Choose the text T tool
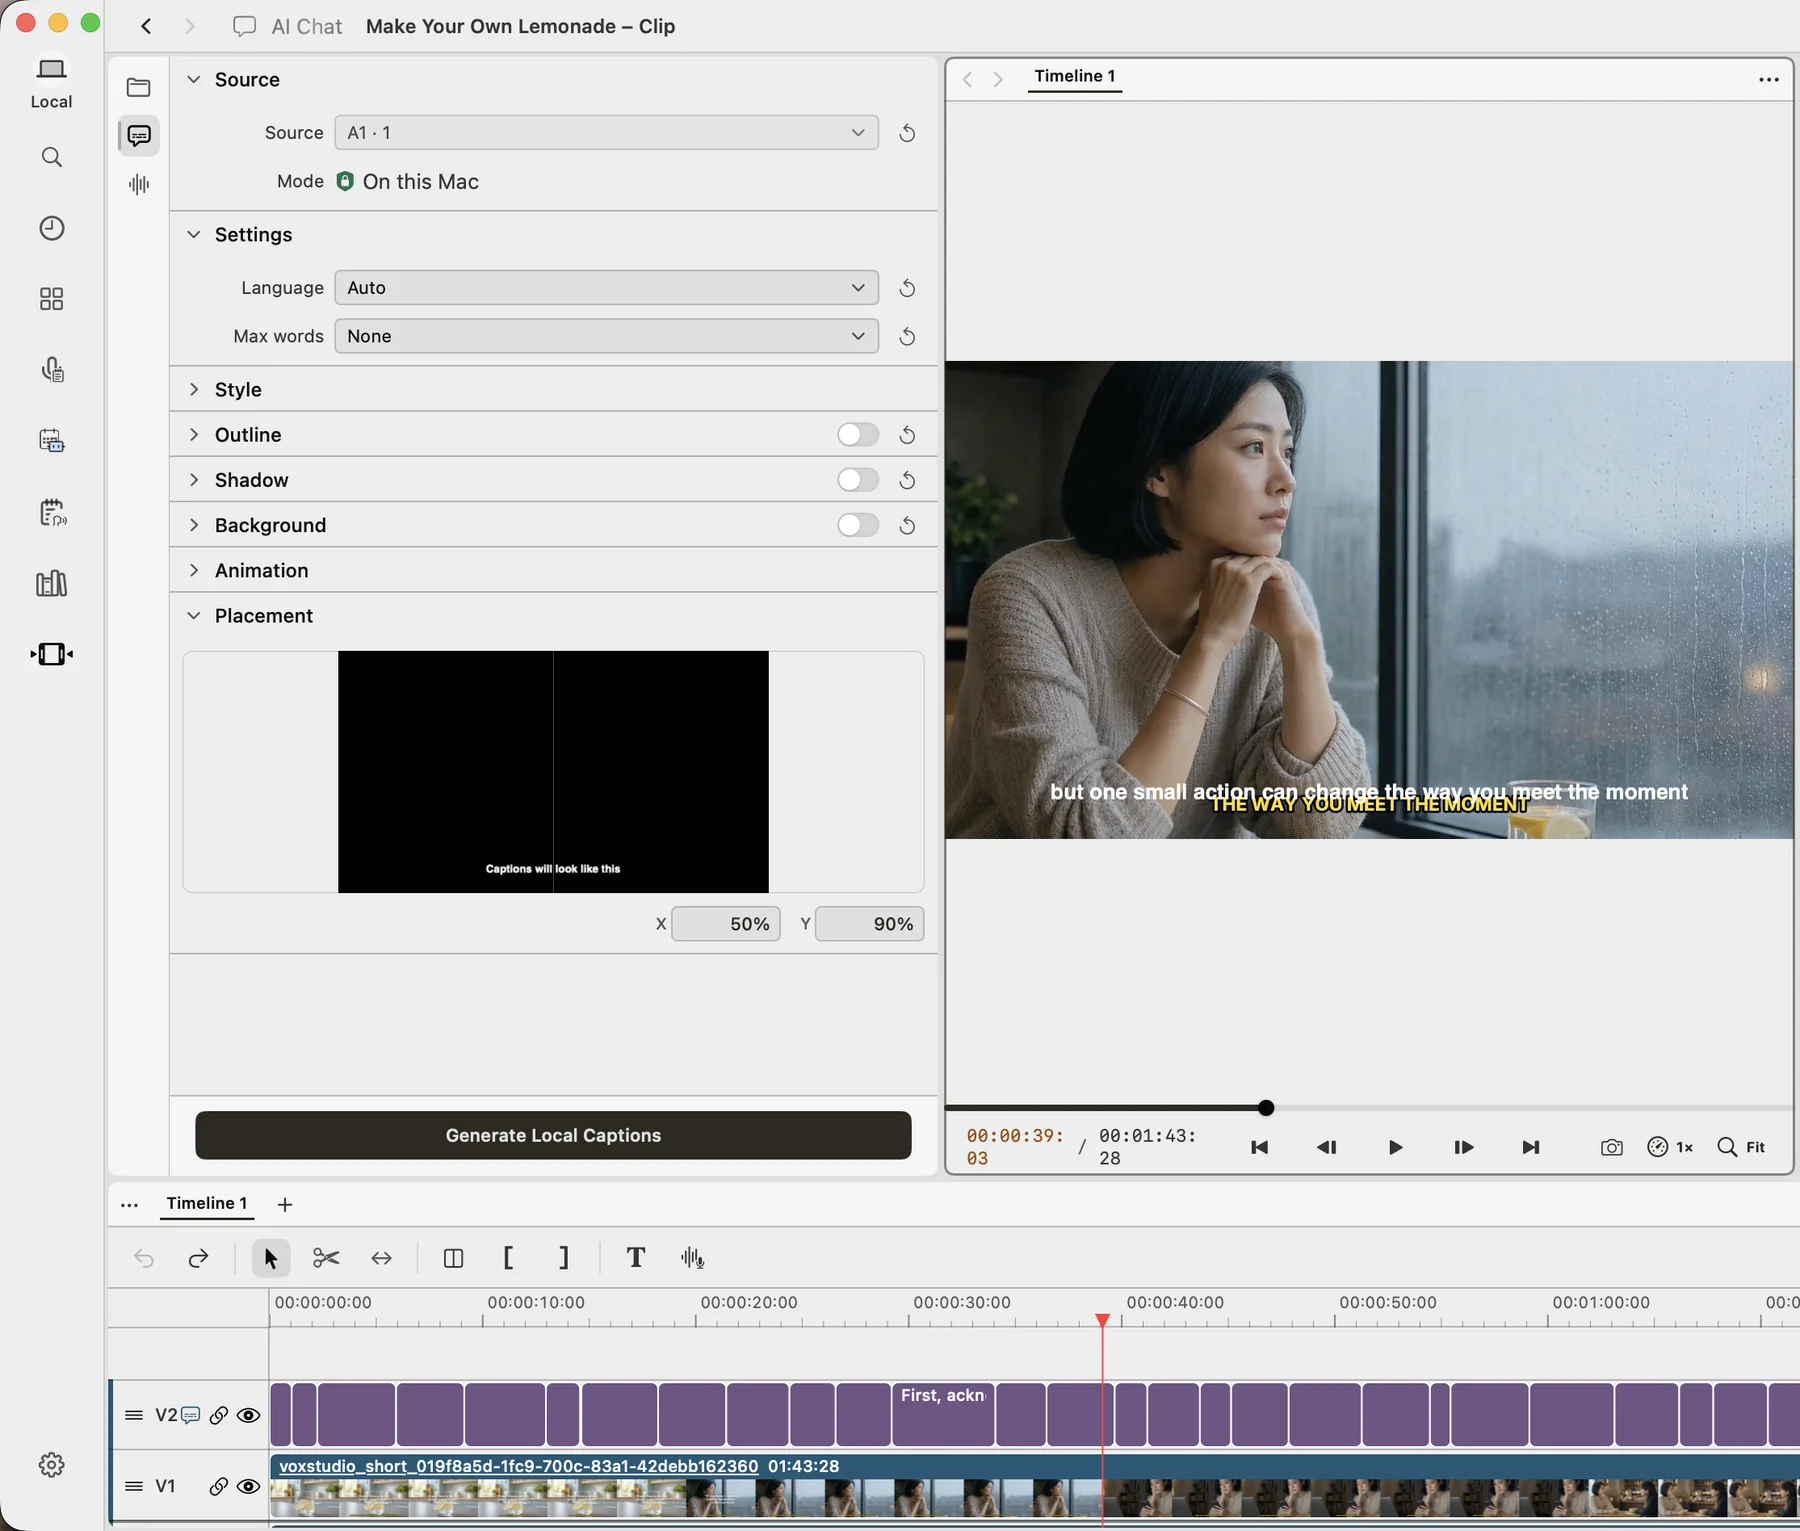The image size is (1800, 1531). click(x=635, y=1258)
